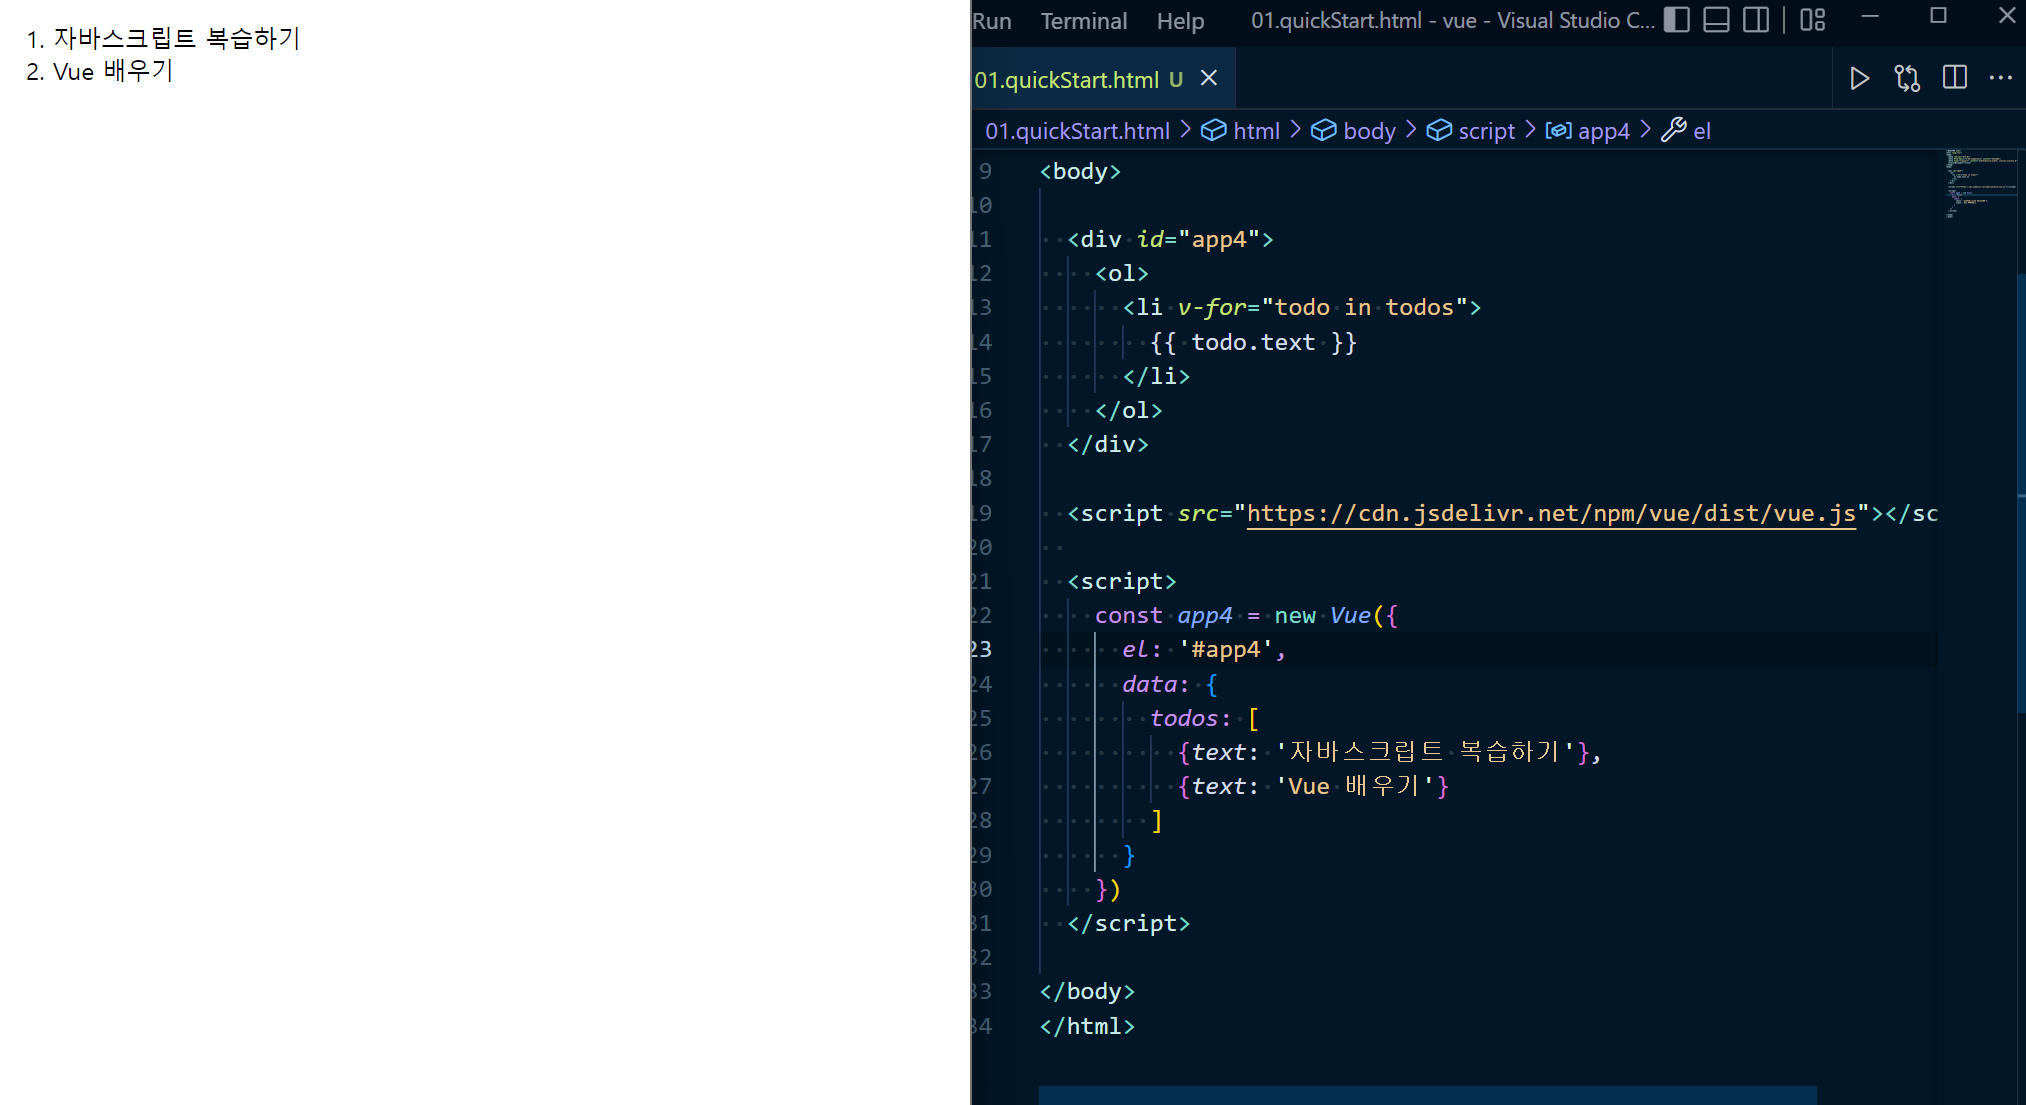Click the app4 variable breadcrumb

click(1602, 131)
